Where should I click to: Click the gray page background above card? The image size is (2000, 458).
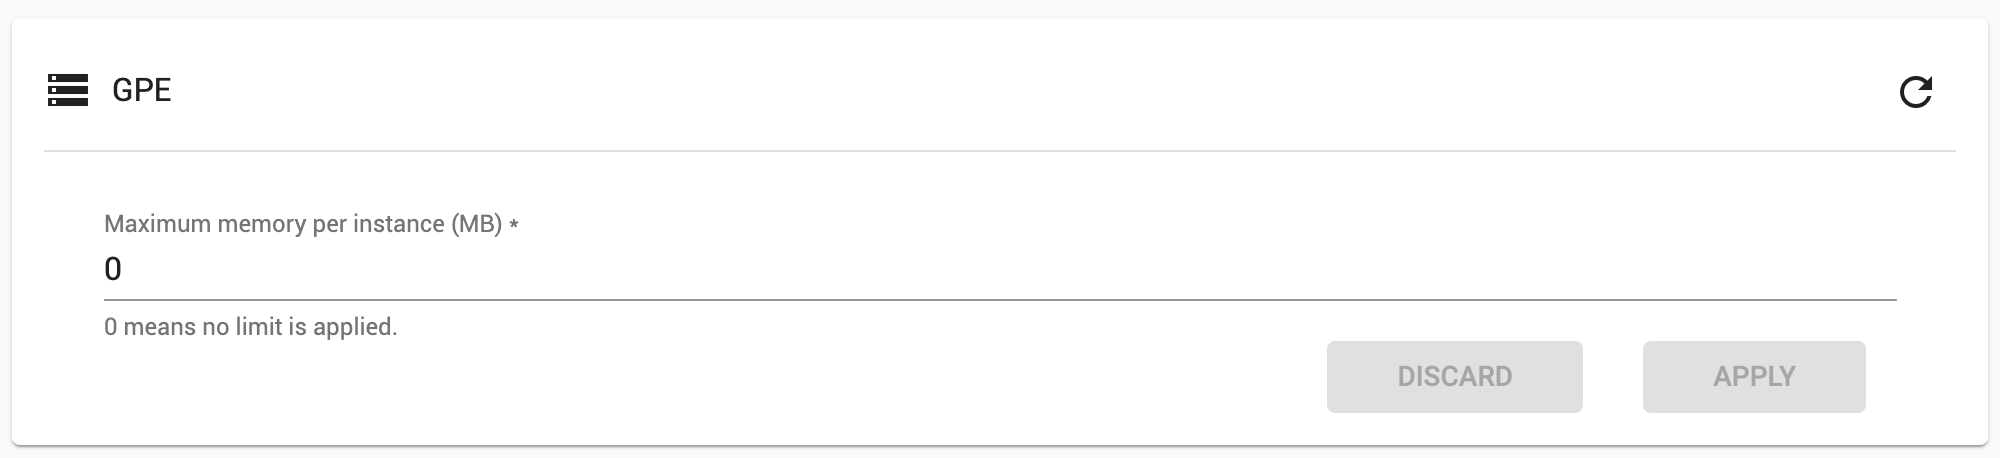[x=1000, y=8]
